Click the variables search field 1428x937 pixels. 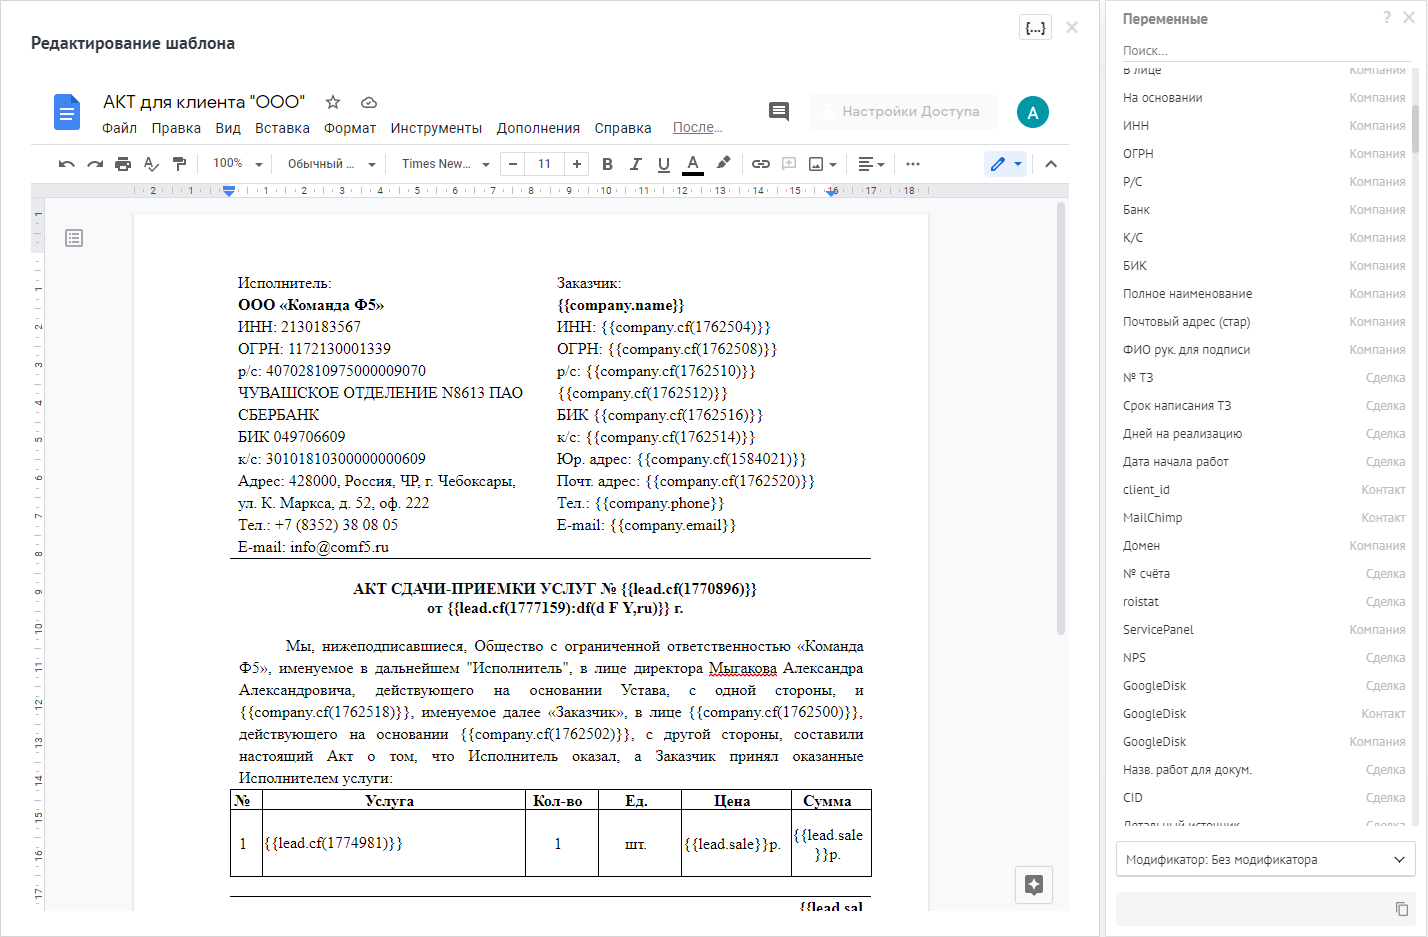1265,50
